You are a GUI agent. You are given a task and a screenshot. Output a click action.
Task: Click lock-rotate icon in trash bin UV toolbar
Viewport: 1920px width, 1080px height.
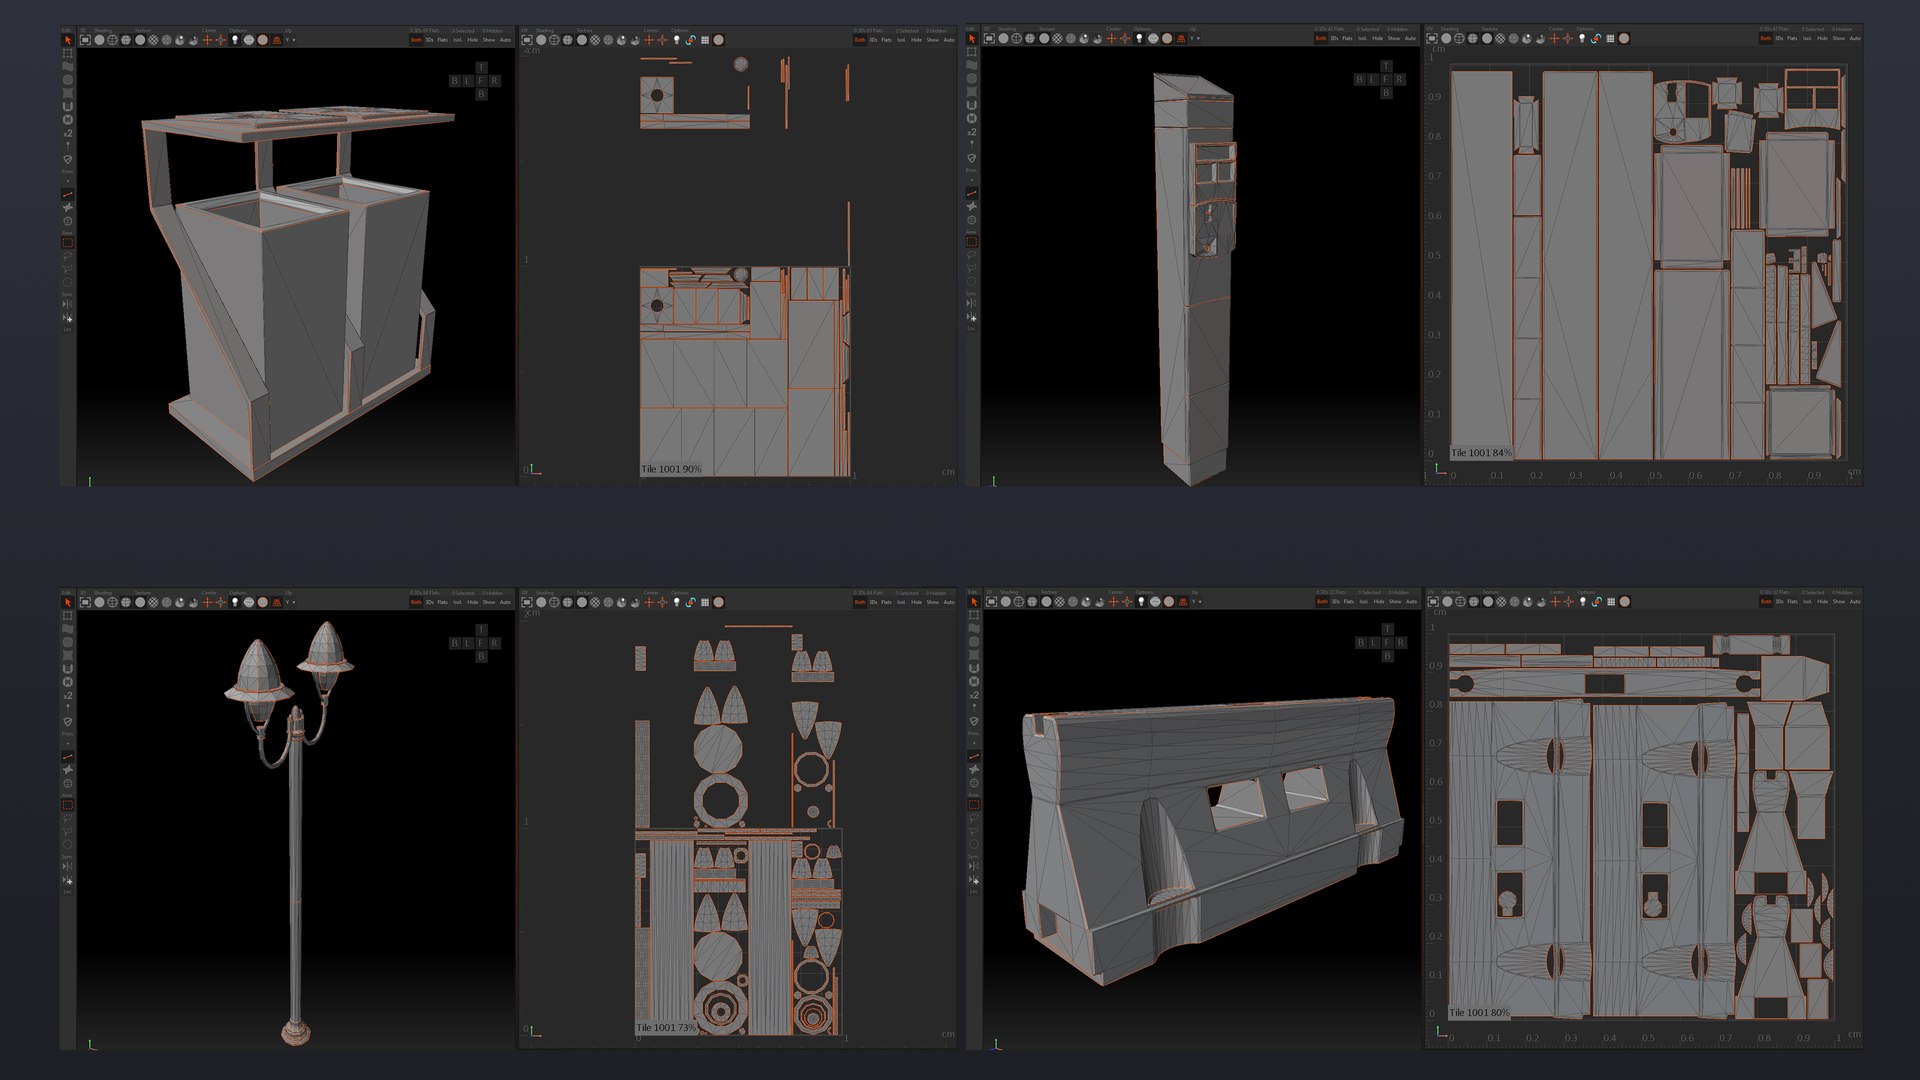pyautogui.click(x=691, y=40)
